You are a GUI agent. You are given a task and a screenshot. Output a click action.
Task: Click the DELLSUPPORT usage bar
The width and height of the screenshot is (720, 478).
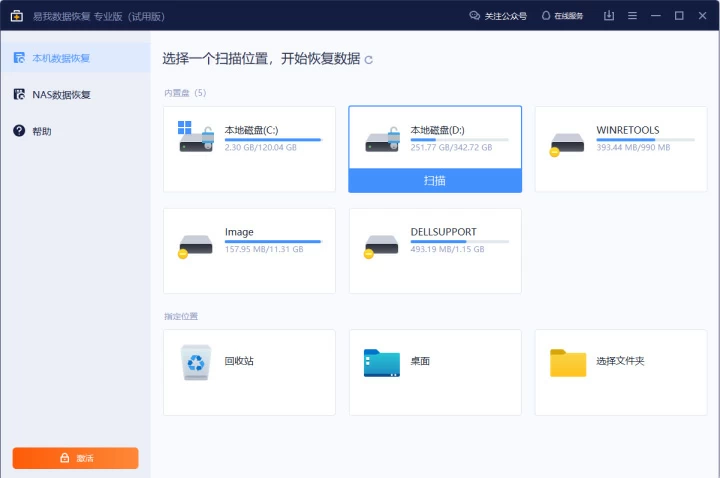459,242
